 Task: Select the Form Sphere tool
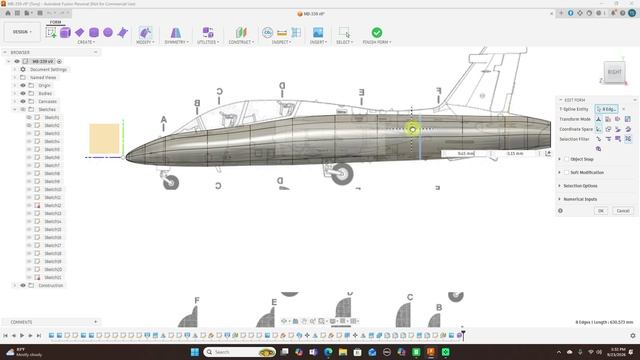coord(108,33)
